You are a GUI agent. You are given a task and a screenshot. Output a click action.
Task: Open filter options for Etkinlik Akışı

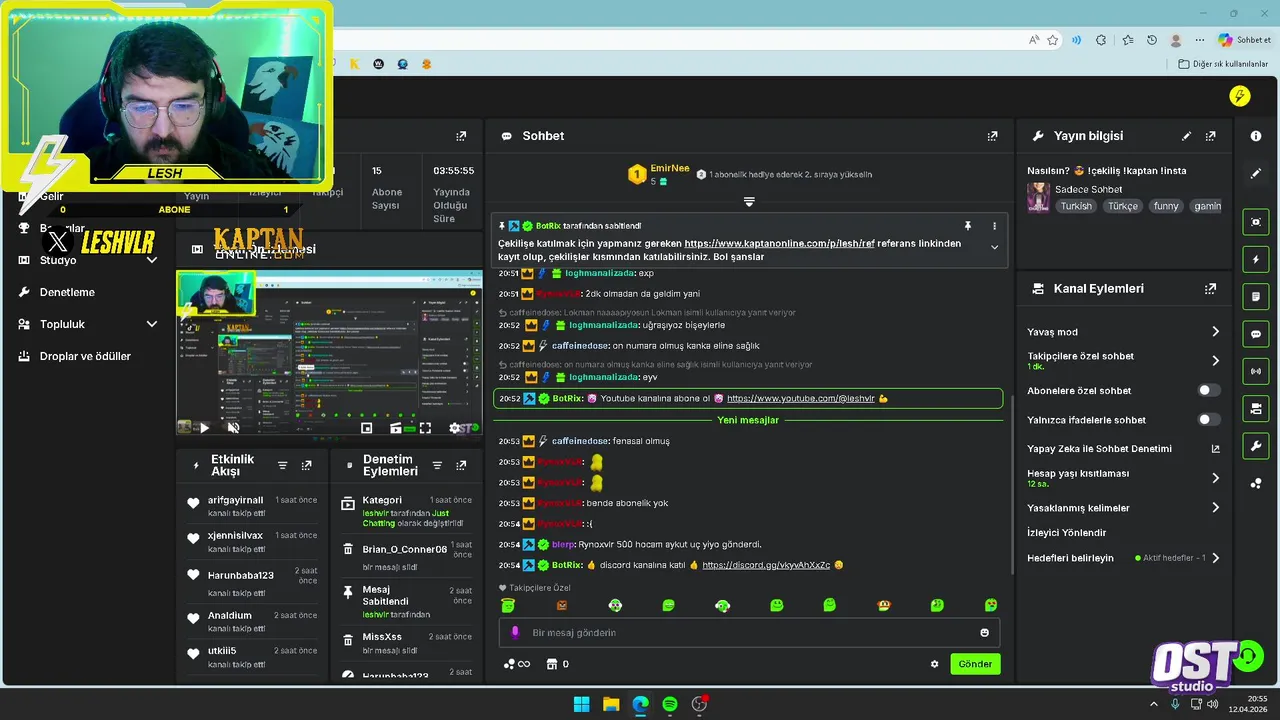click(282, 466)
